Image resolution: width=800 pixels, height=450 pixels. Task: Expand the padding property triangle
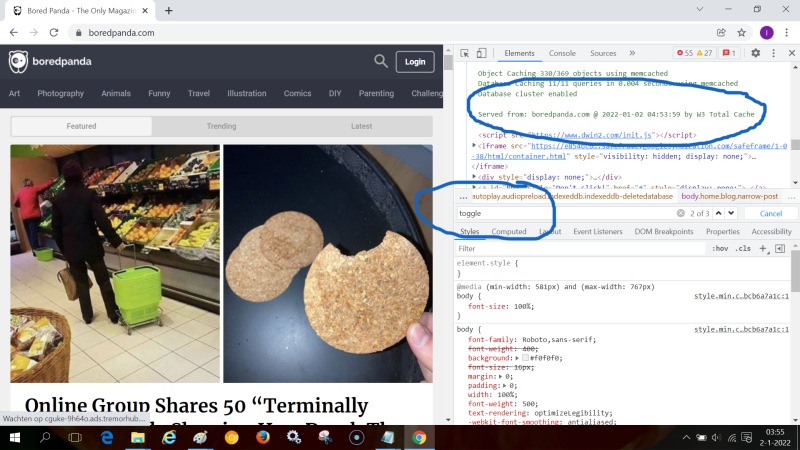click(x=504, y=386)
